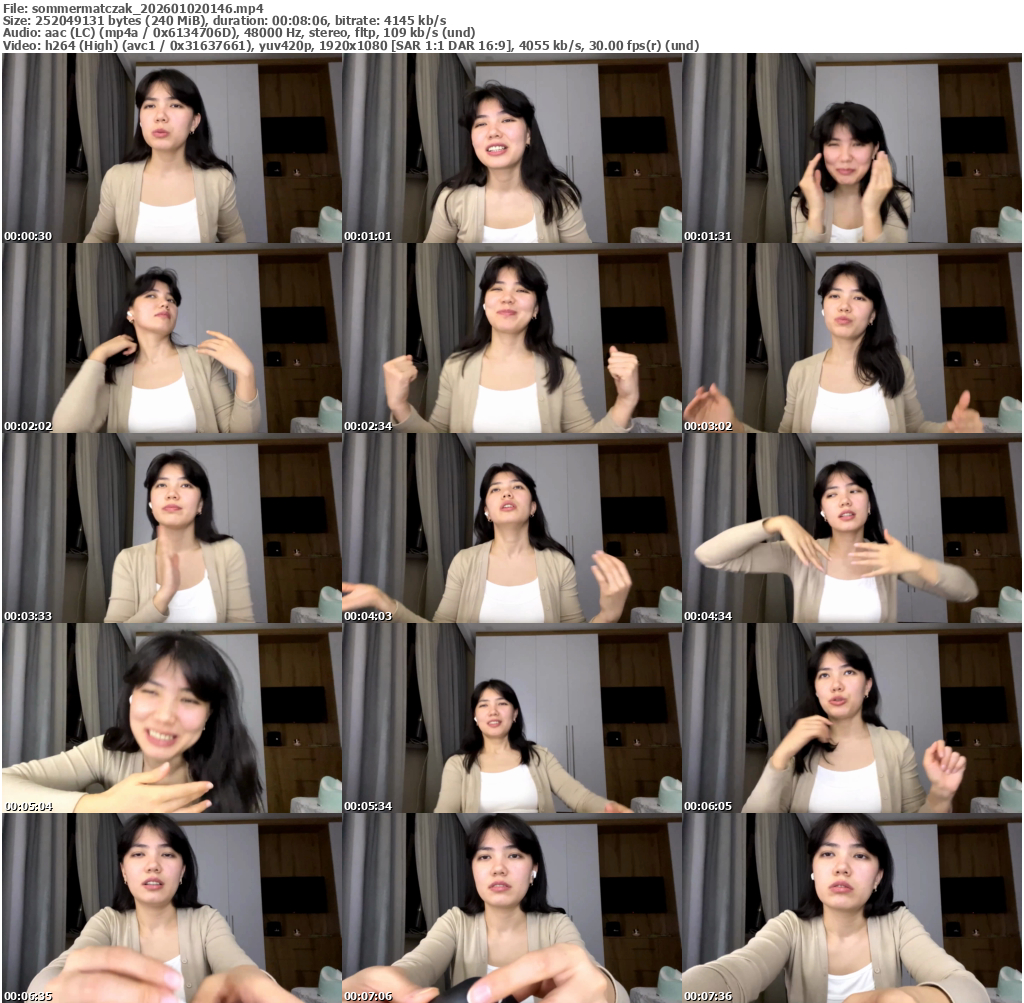The image size is (1024, 1003).
Task: Select the thumbnail frame stamped 00:01:01
Action: point(512,148)
